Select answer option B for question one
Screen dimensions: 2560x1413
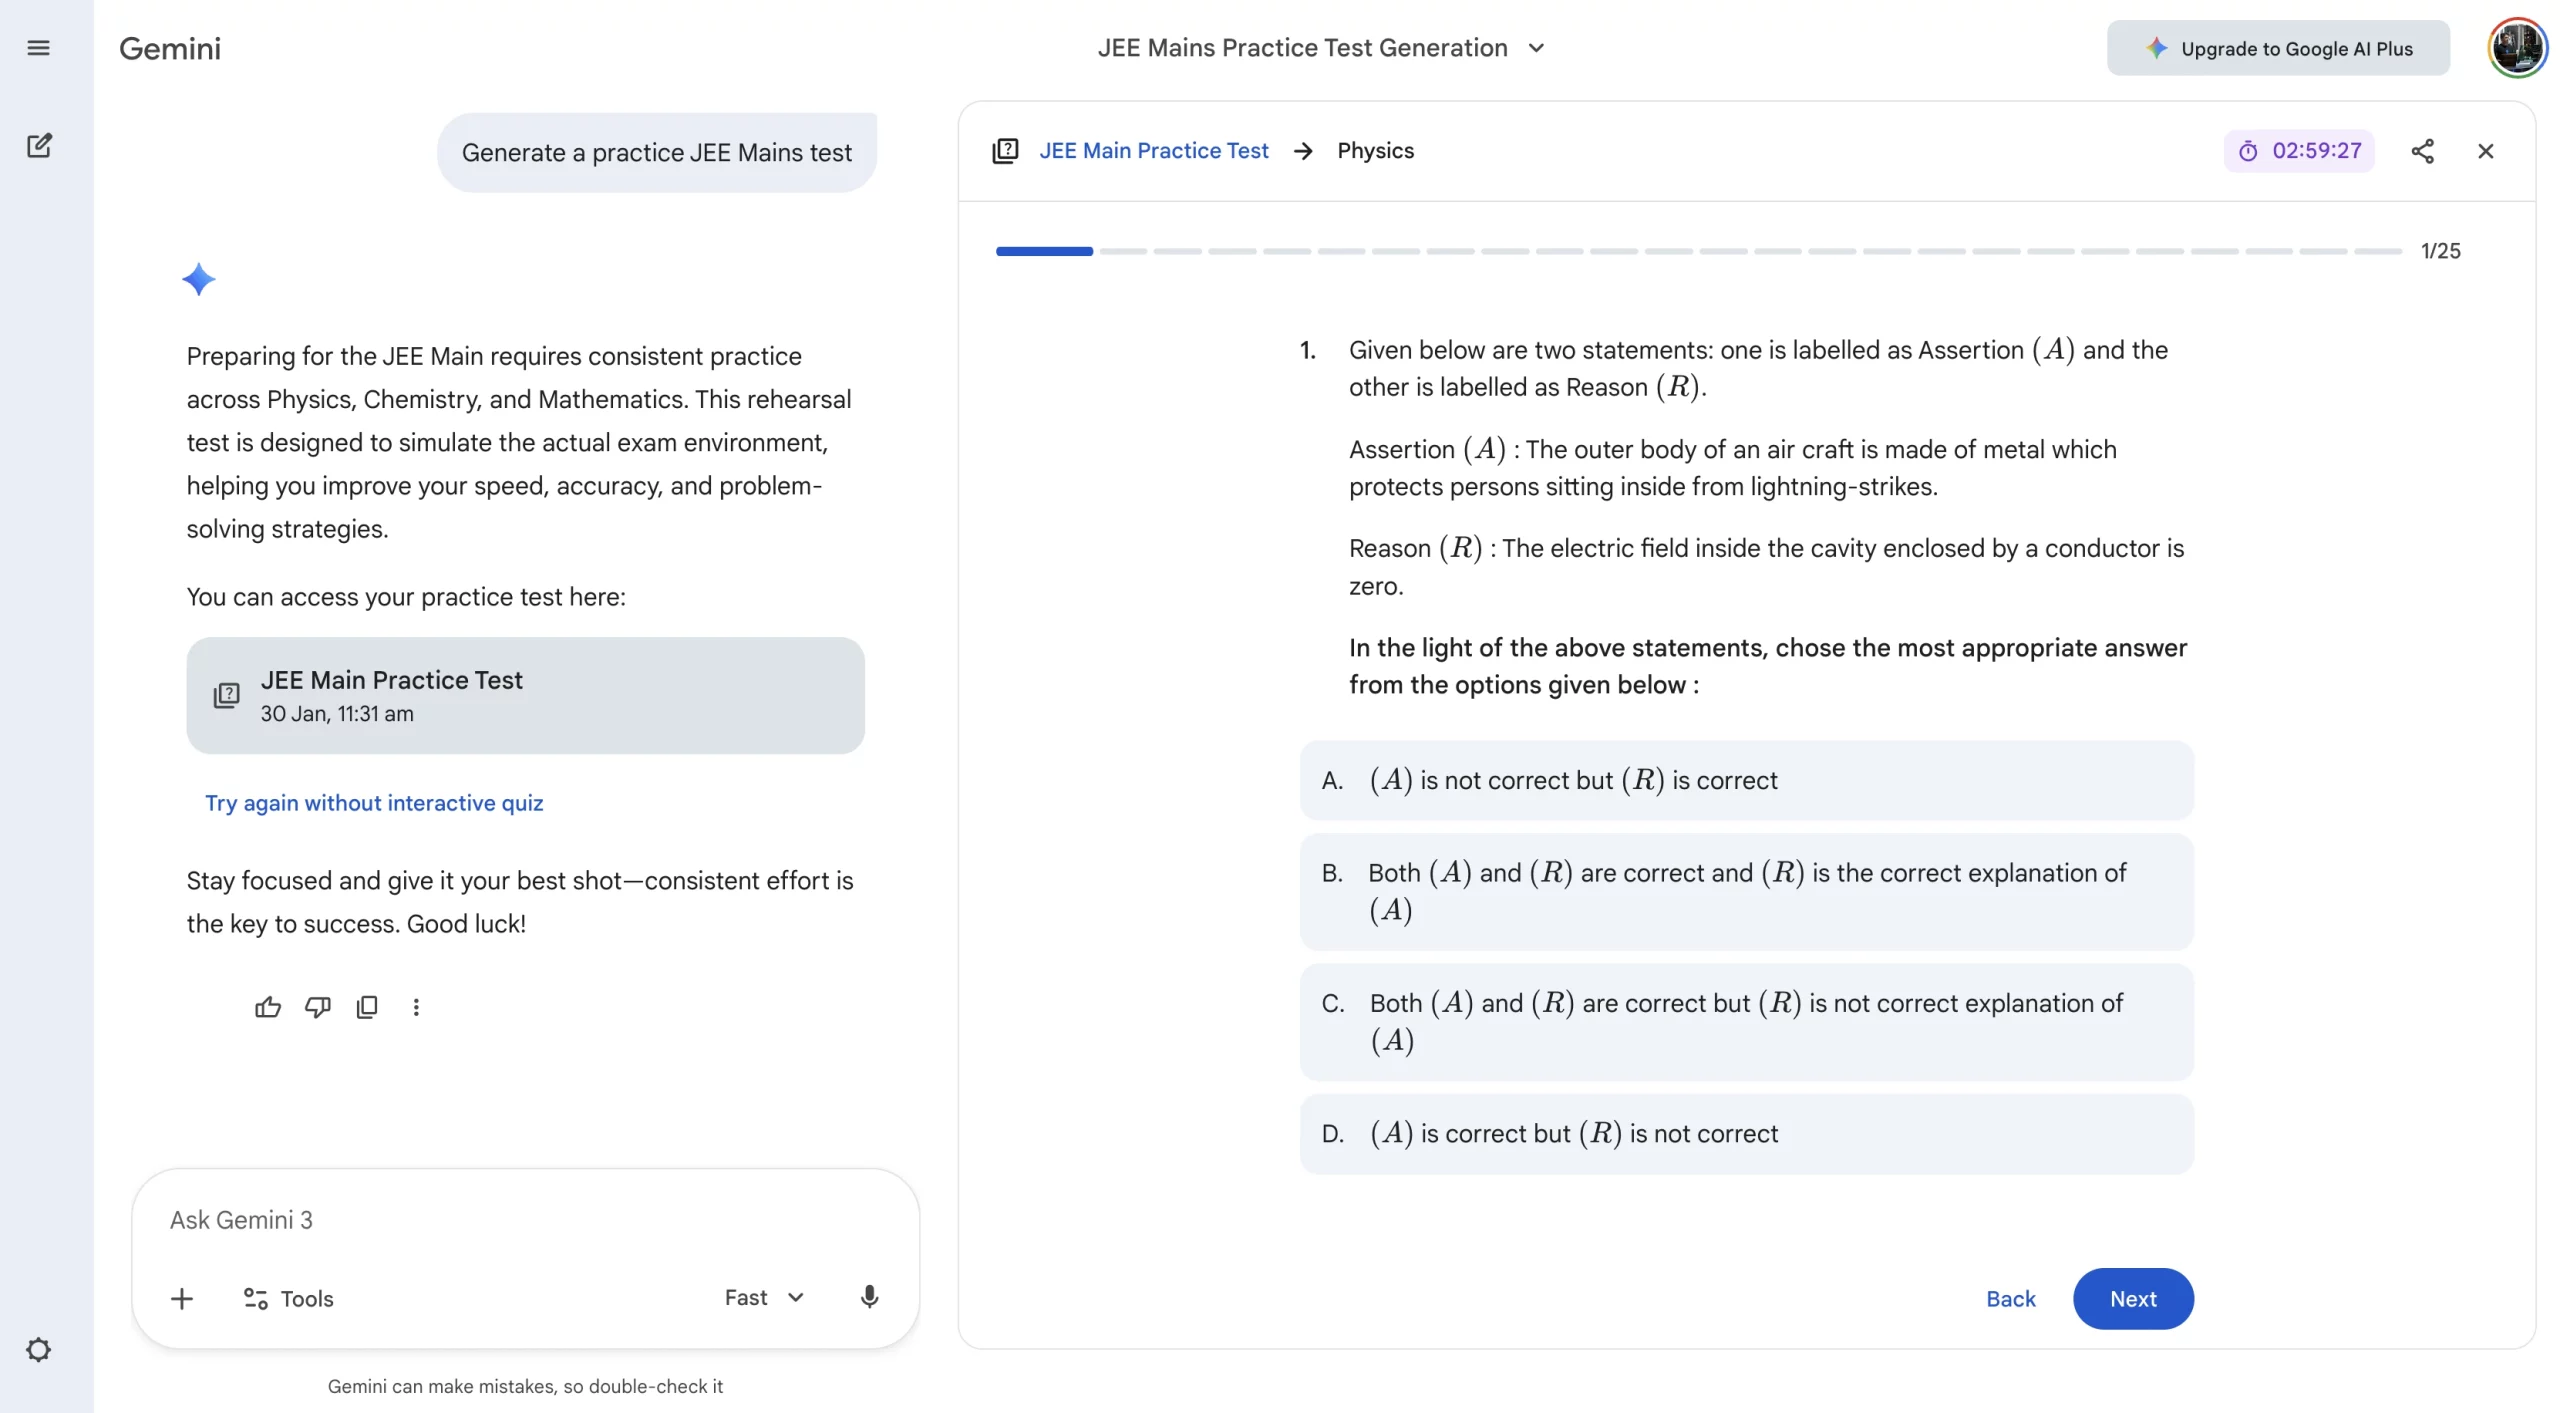1746,890
